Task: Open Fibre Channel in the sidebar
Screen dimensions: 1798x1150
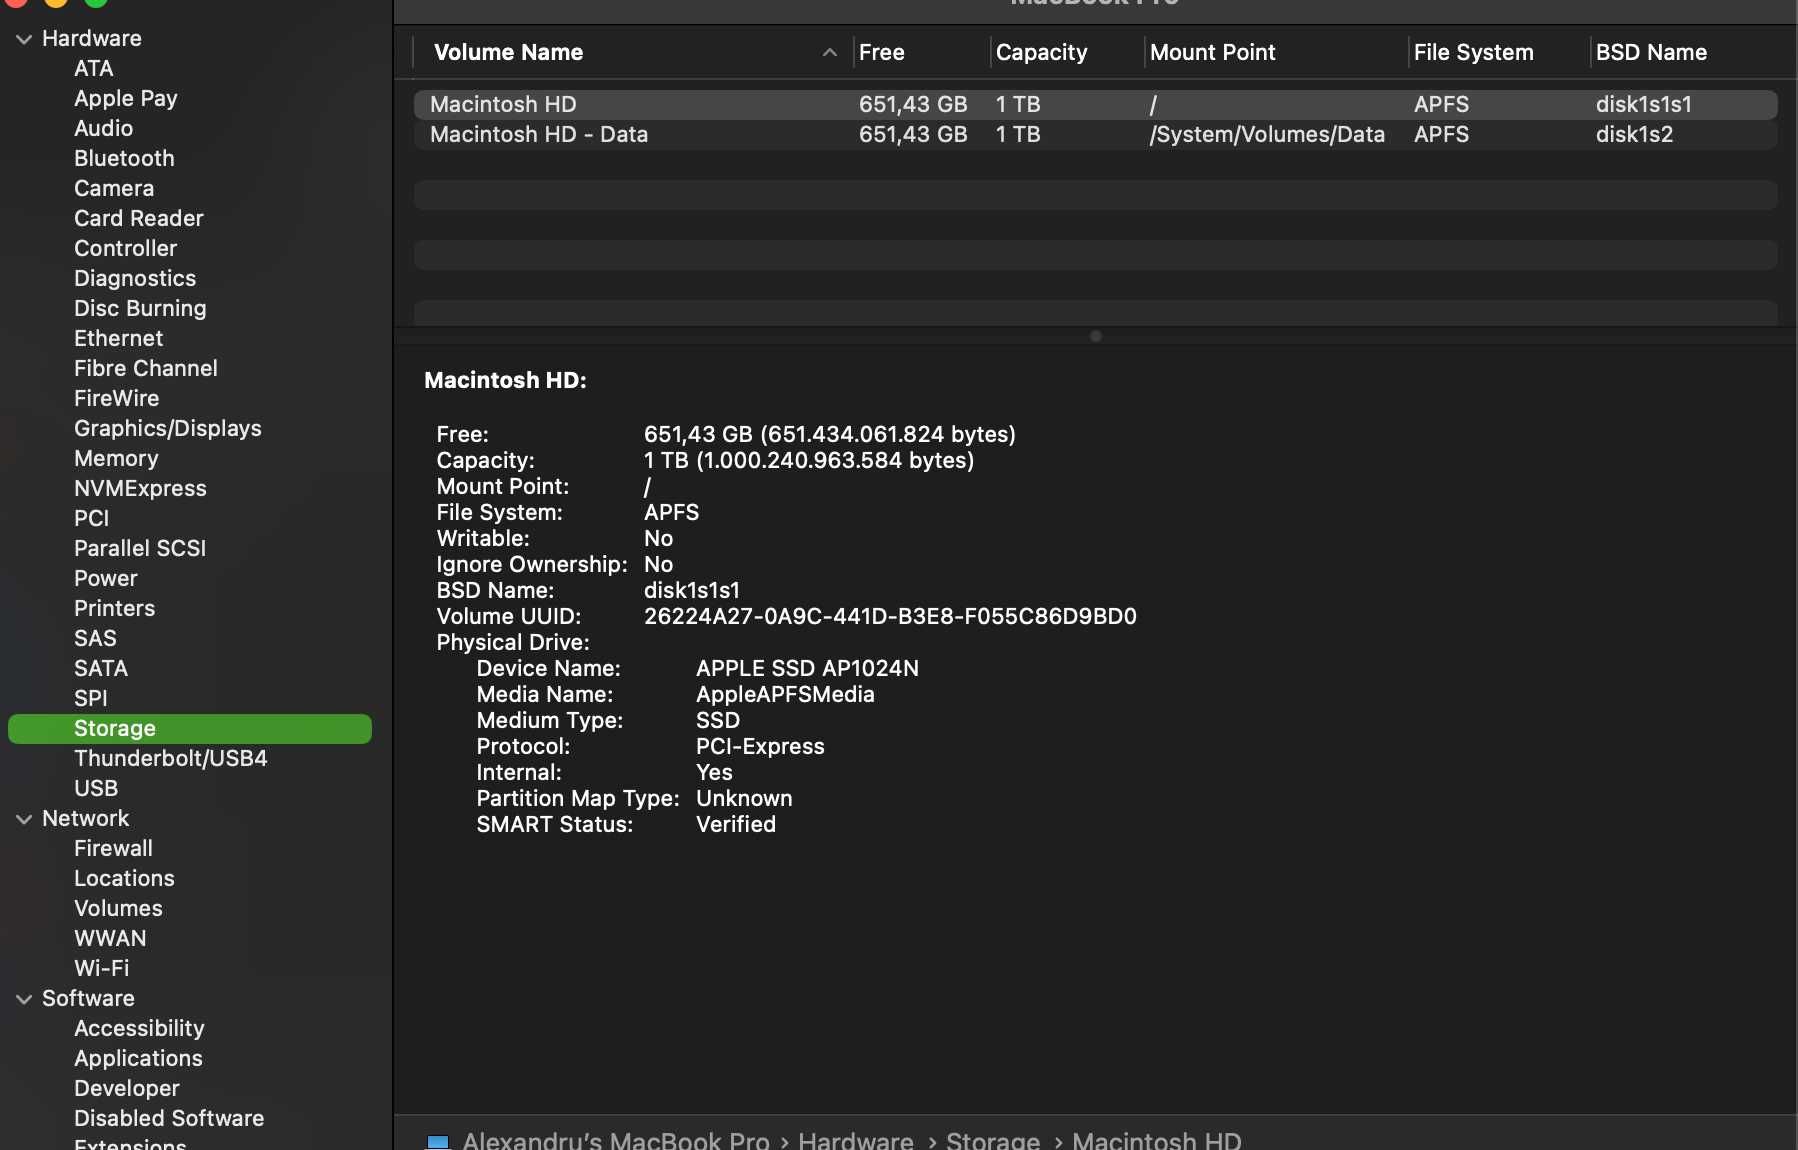Action: tap(145, 368)
